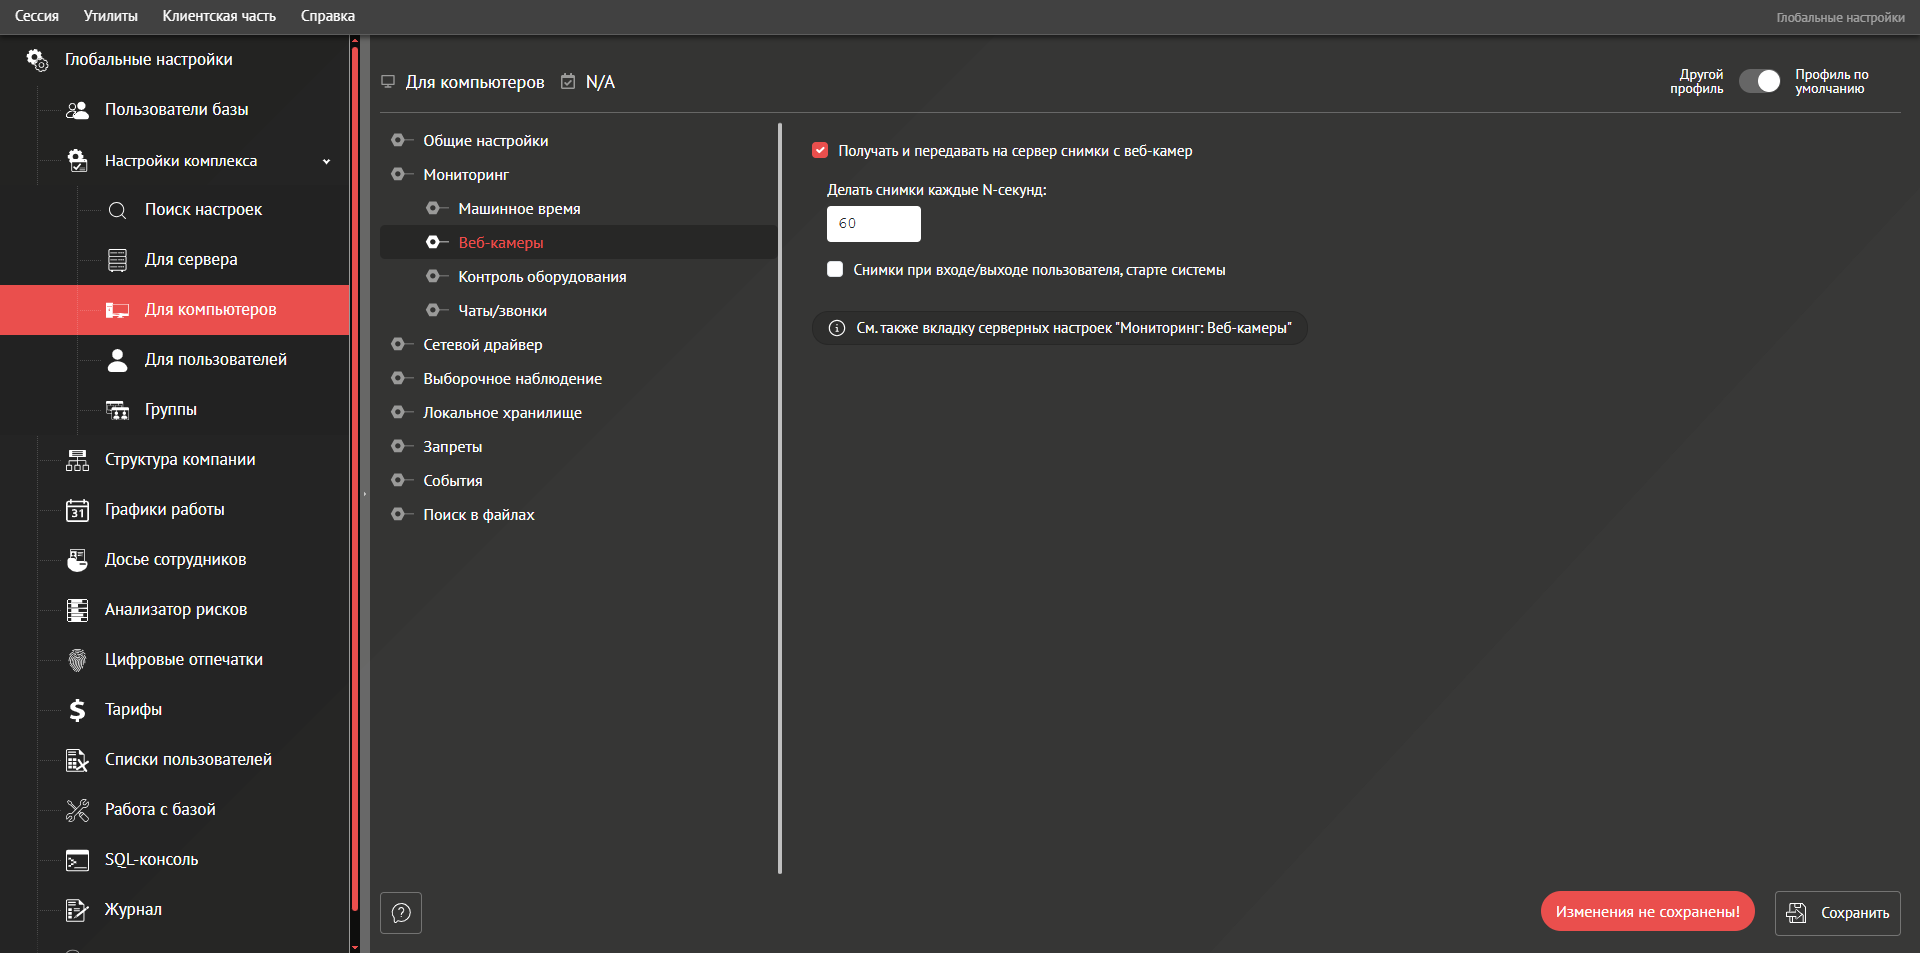Toggle the default profile switch
Image resolution: width=1920 pixels, height=953 pixels.
pos(1759,82)
